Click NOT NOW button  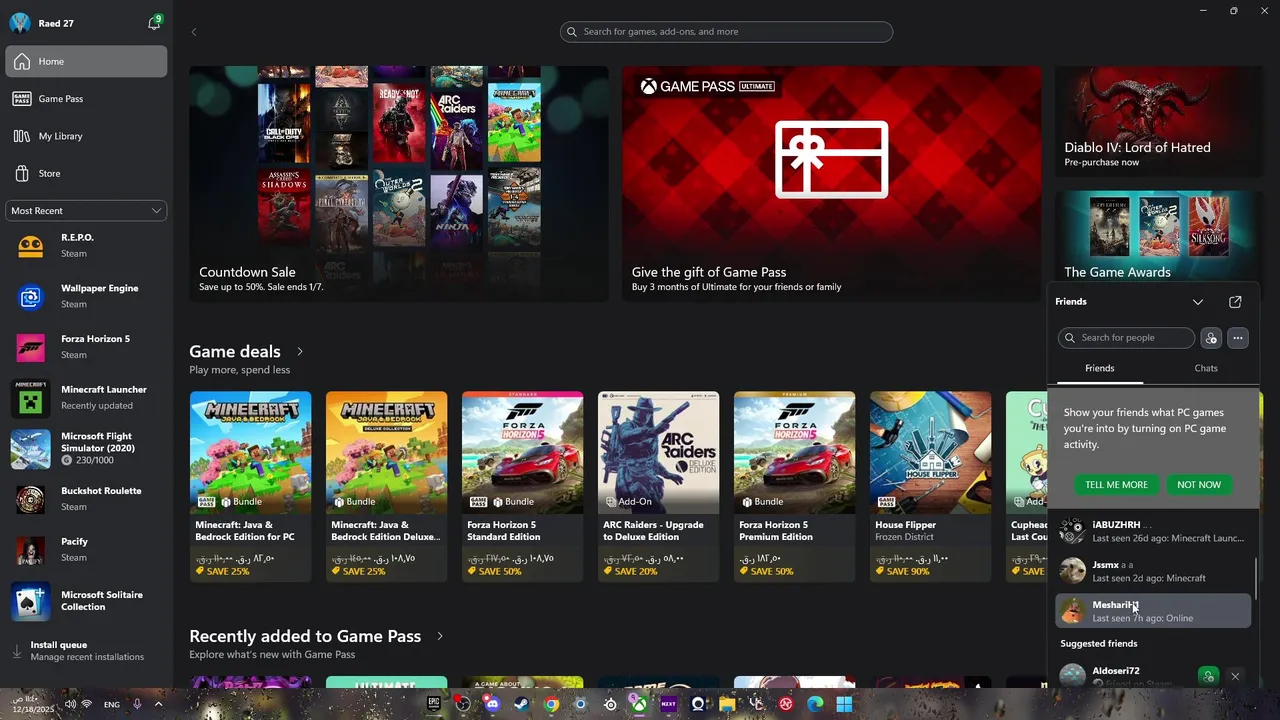click(1199, 485)
